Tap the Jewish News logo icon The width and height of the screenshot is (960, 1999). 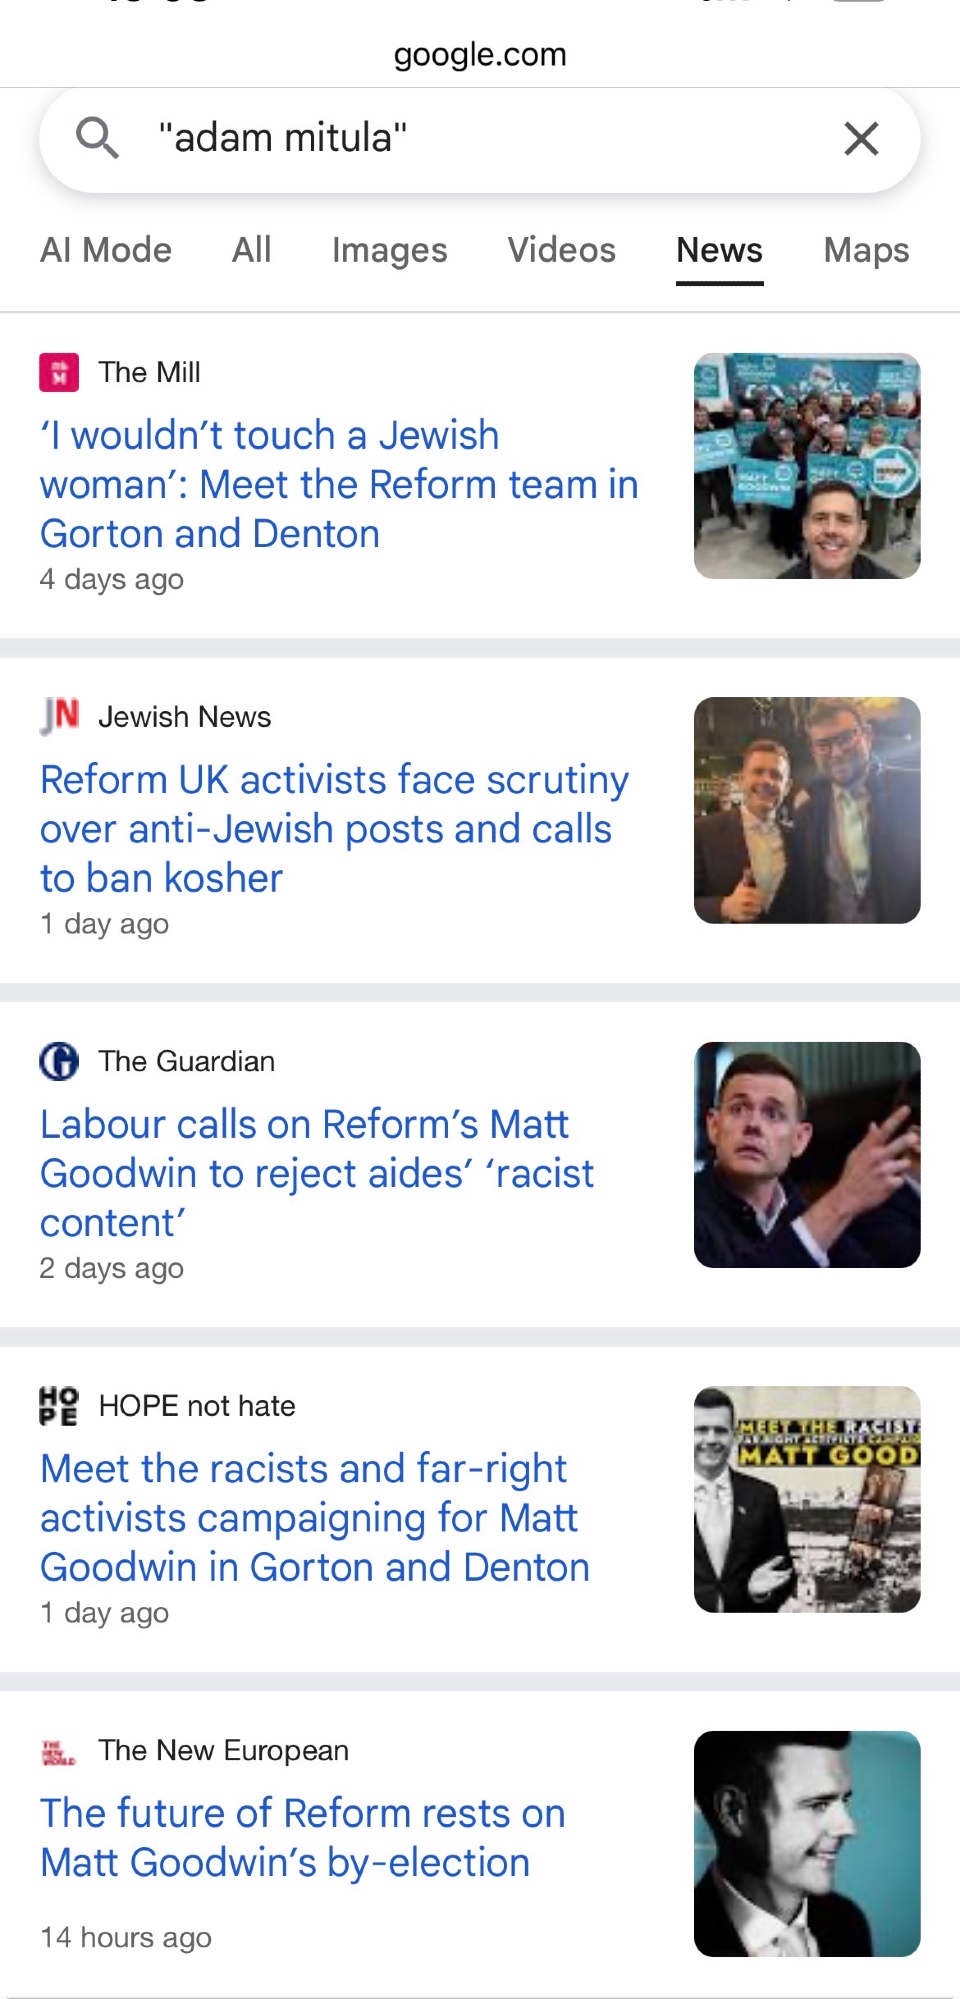[x=59, y=716]
